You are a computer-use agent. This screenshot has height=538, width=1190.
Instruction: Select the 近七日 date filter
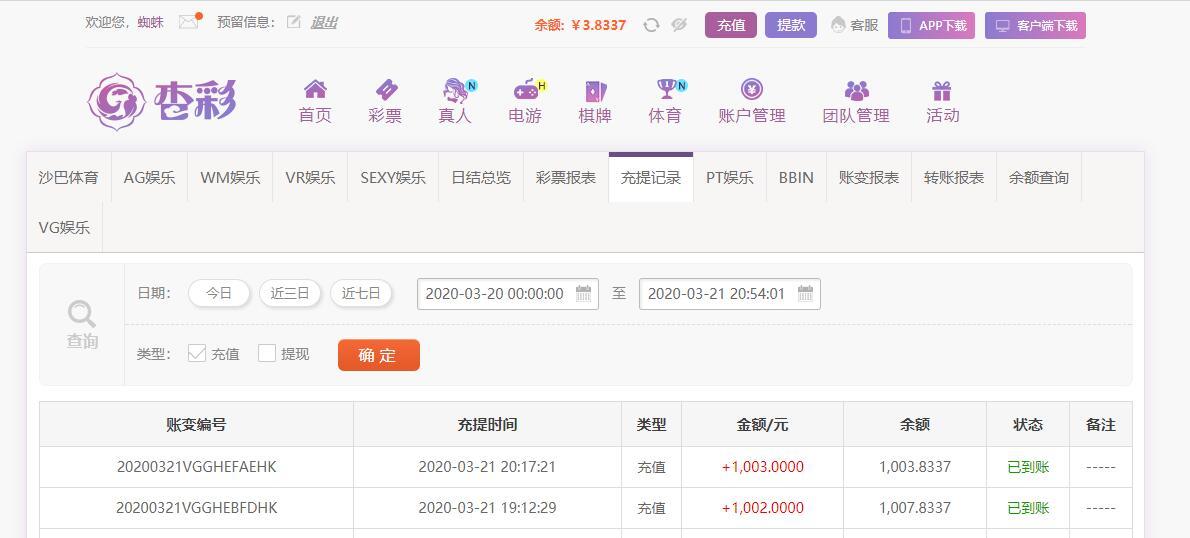pyautogui.click(x=361, y=293)
